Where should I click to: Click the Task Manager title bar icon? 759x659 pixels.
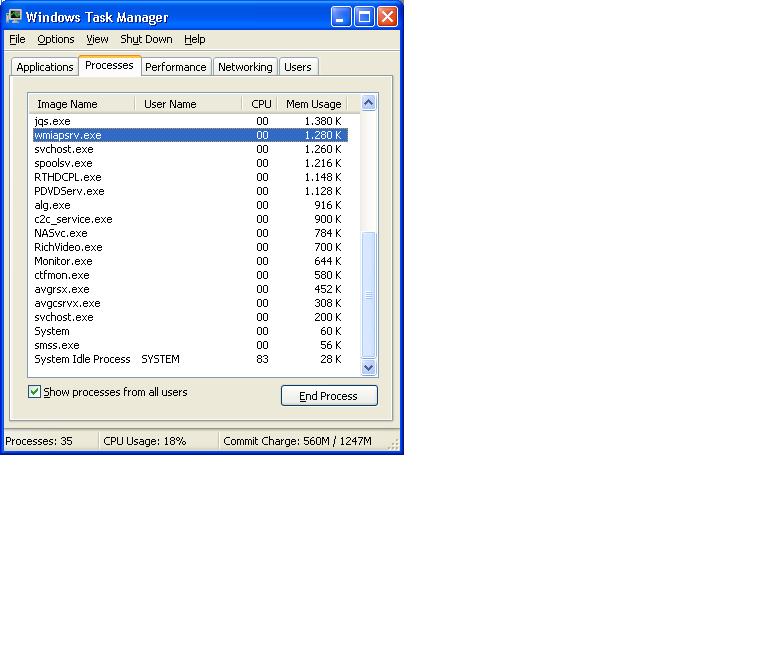pos(14,16)
